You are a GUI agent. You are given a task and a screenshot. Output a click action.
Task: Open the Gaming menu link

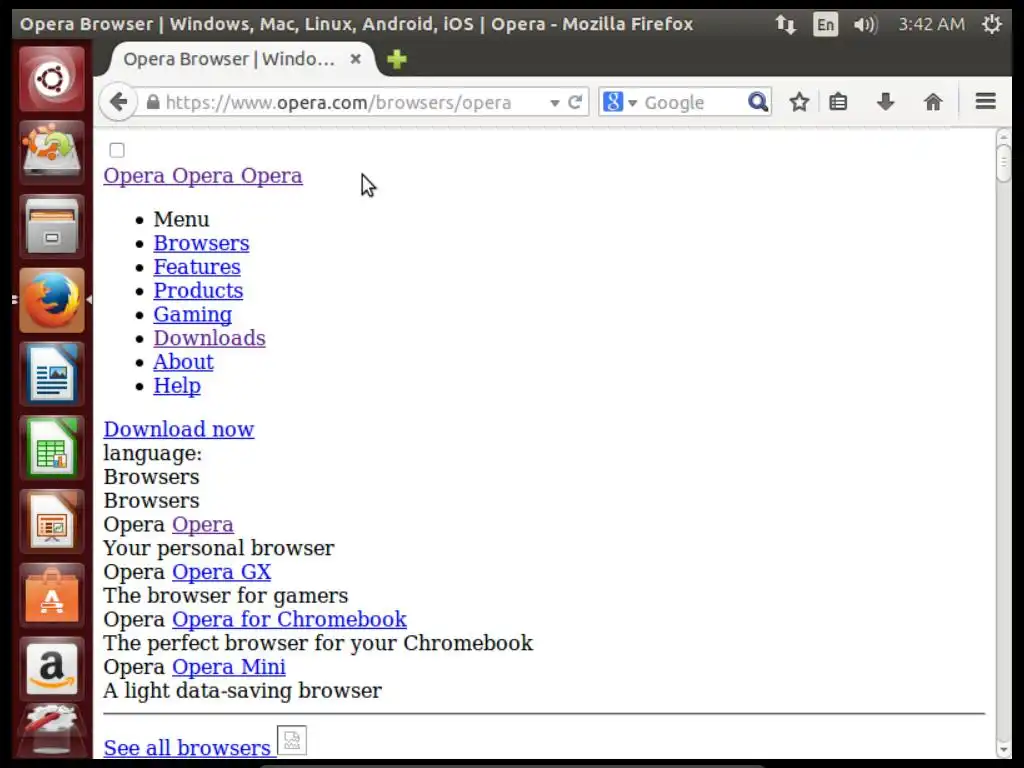pyautogui.click(x=193, y=314)
